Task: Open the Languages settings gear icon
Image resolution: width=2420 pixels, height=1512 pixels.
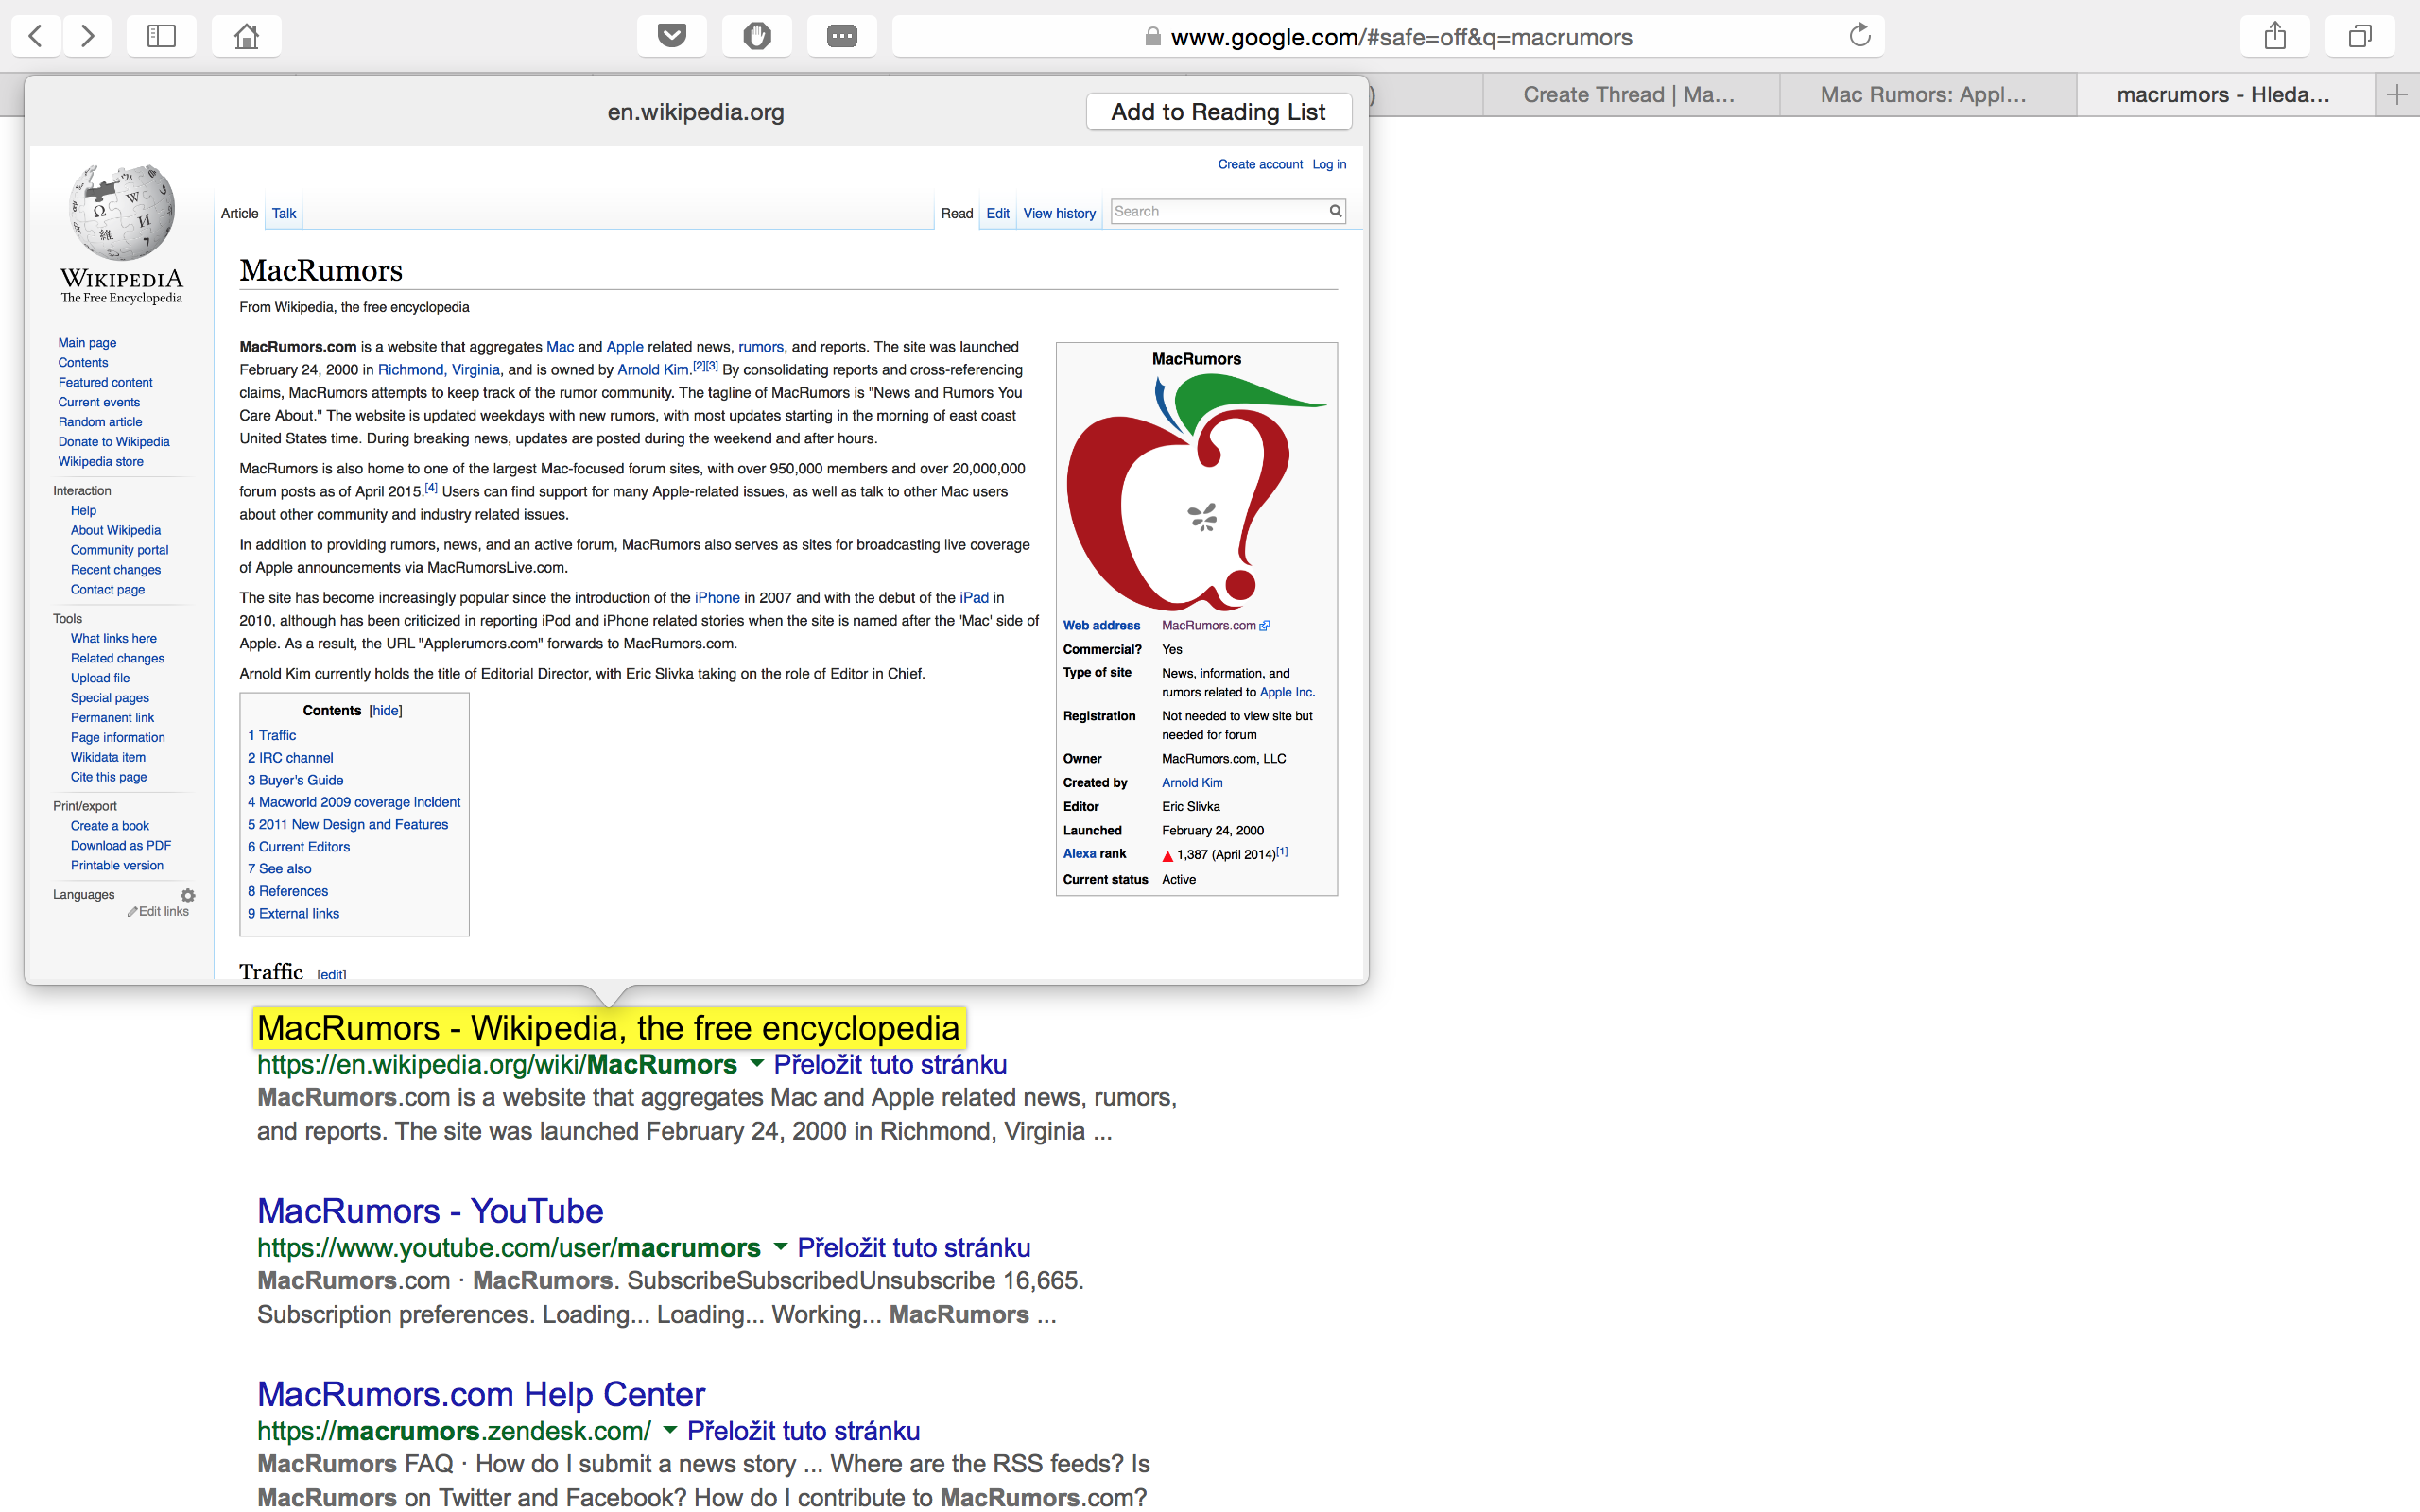Action: (x=188, y=895)
